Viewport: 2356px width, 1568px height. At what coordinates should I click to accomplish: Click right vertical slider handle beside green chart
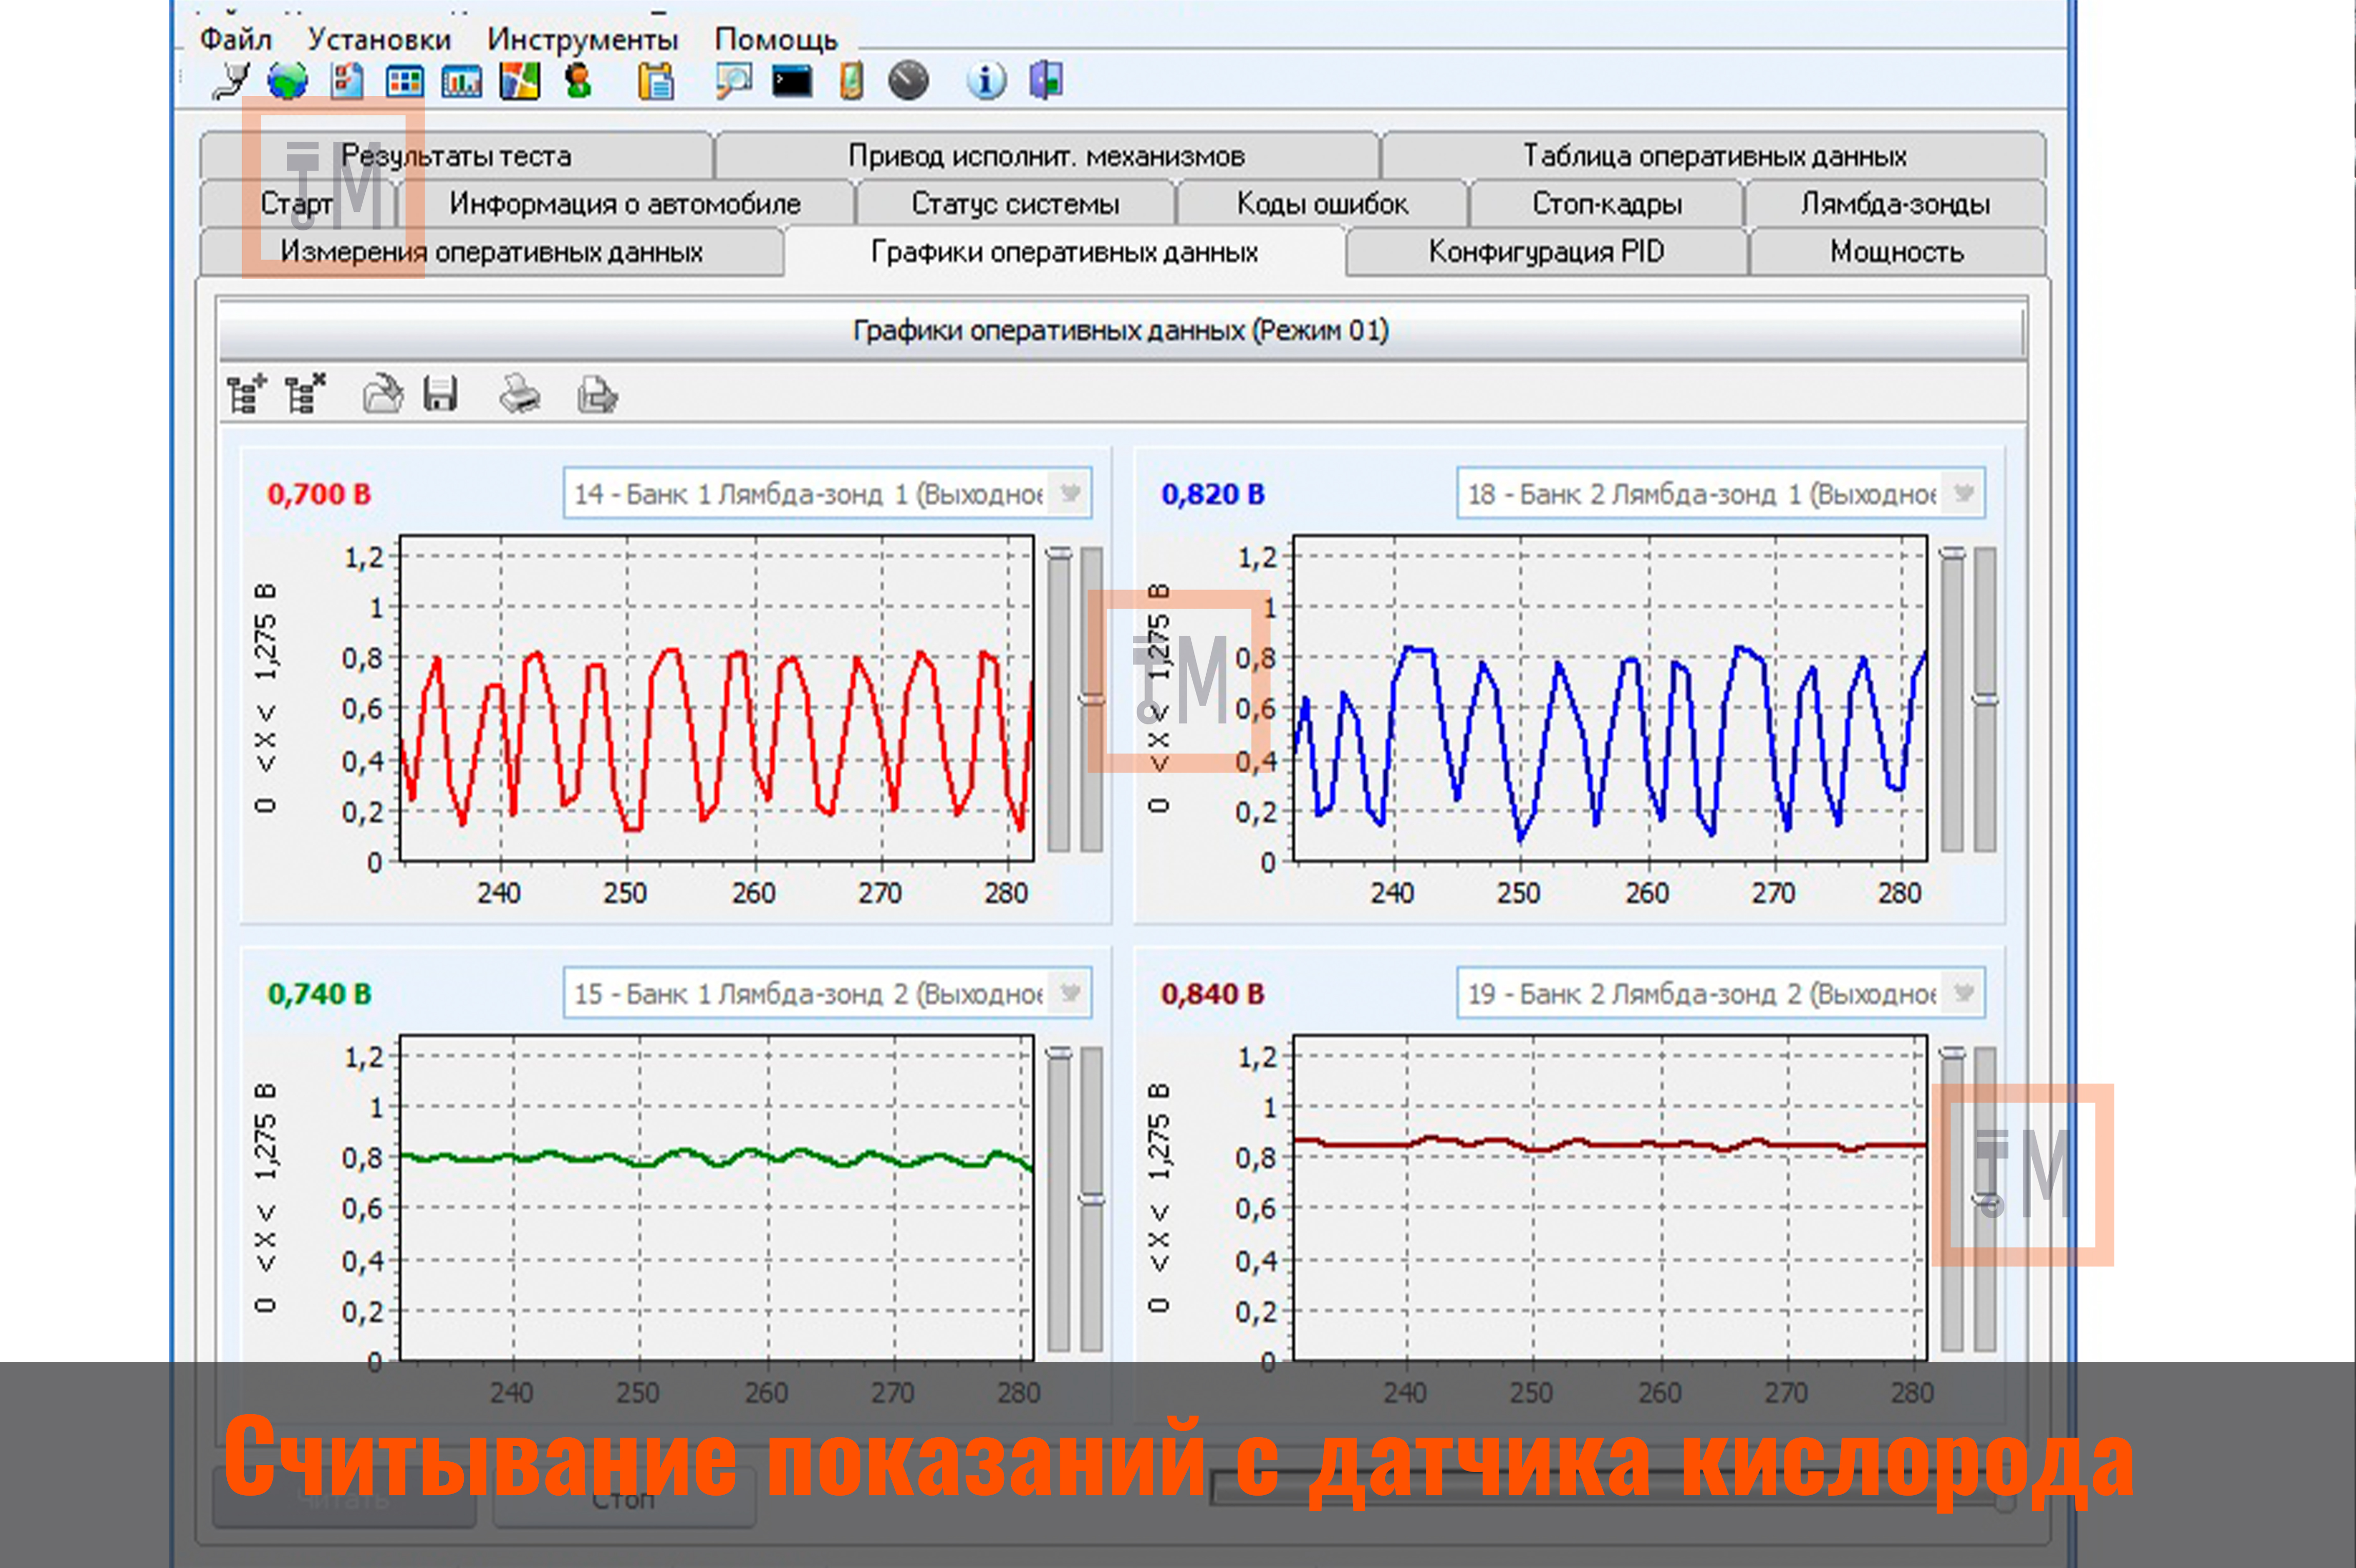click(1092, 1199)
